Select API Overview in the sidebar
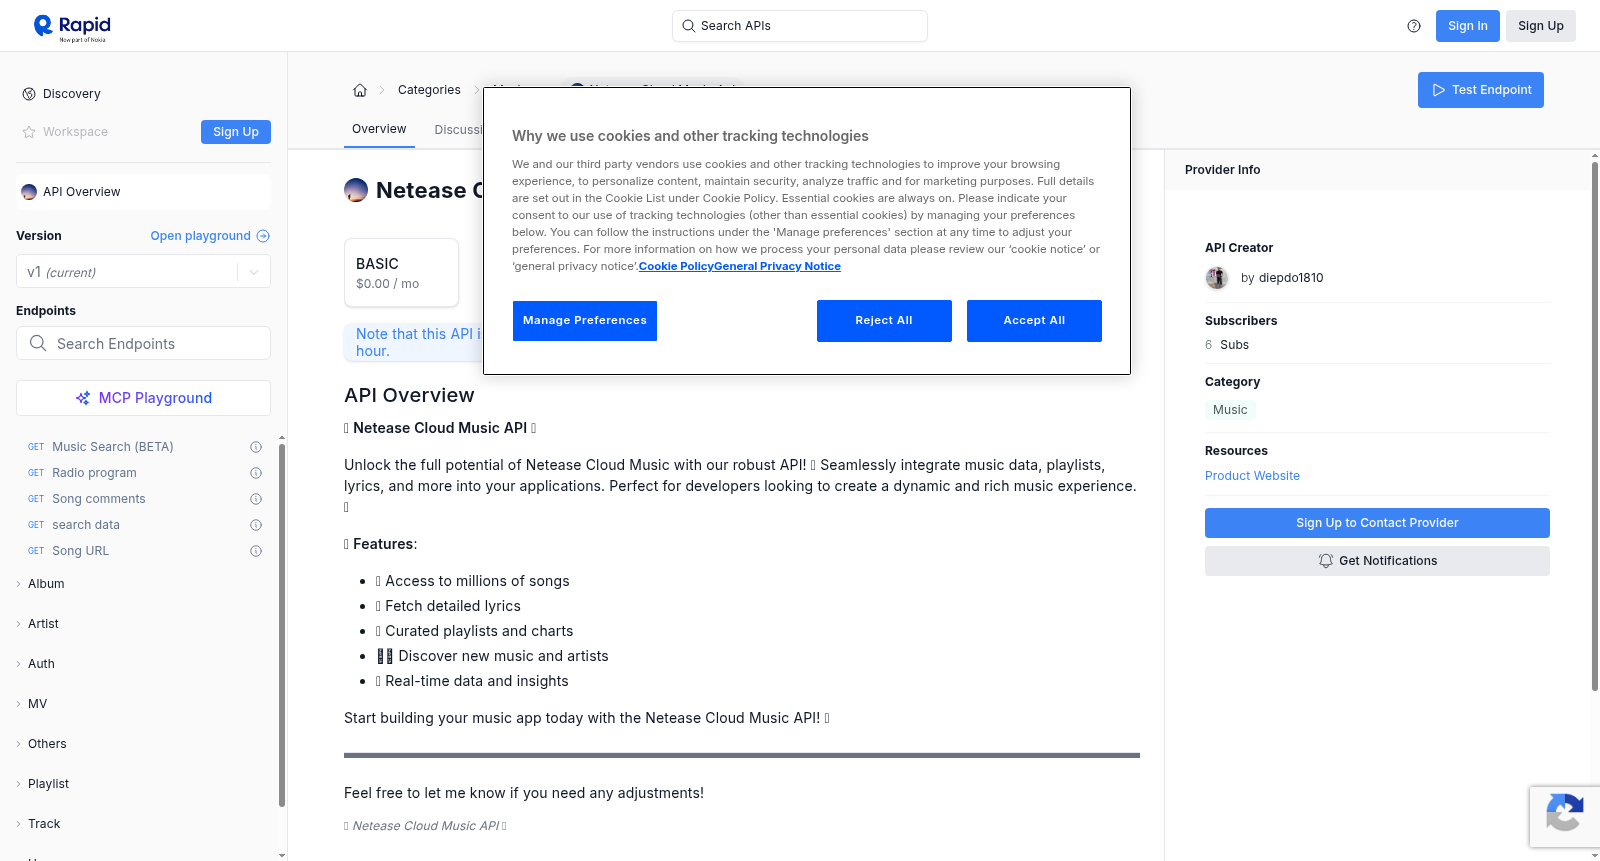Screen dimensions: 1600x861 point(143,192)
